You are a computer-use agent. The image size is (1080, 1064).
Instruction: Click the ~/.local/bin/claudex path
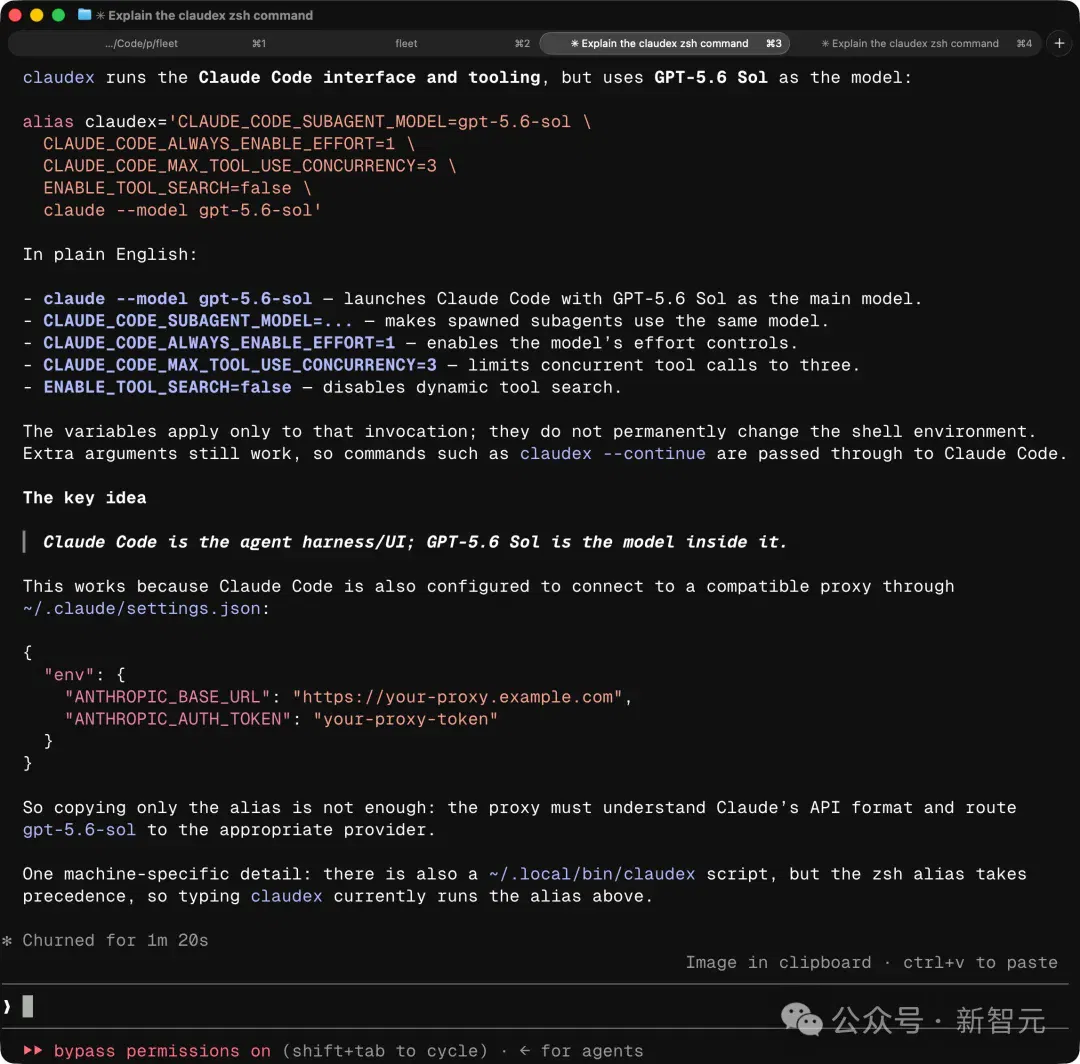pos(592,874)
